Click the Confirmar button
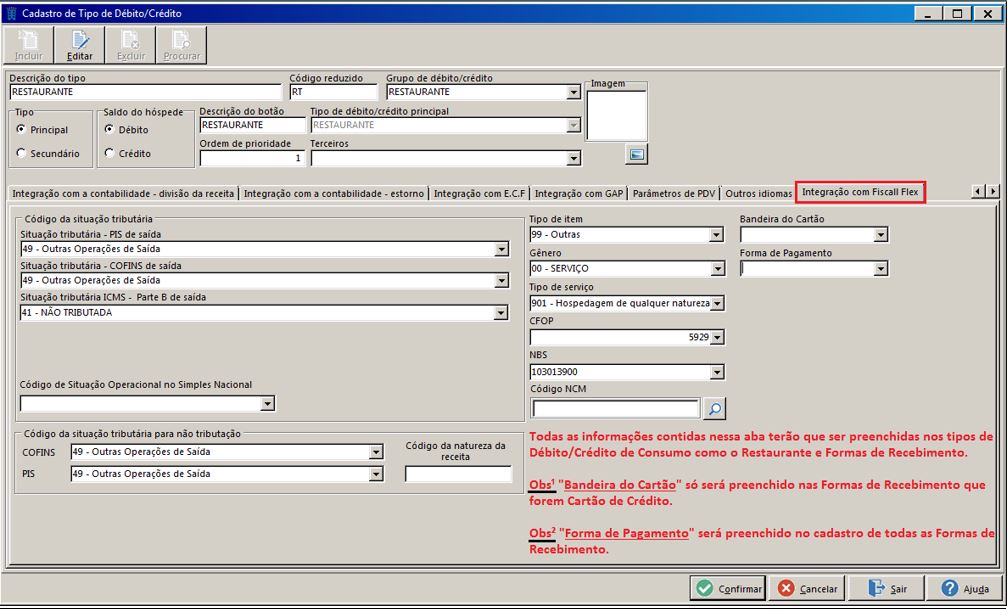Screen dimensions: 1008x609 728,588
